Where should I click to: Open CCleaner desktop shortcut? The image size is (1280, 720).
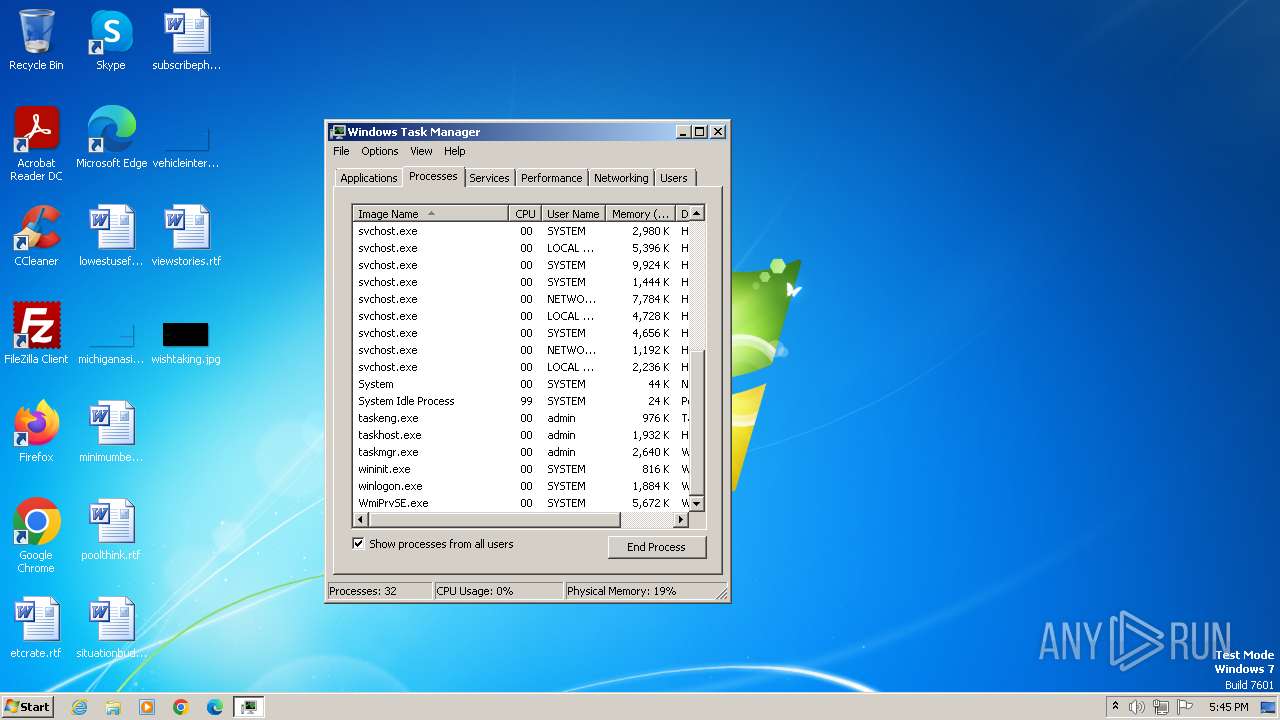pyautogui.click(x=36, y=236)
